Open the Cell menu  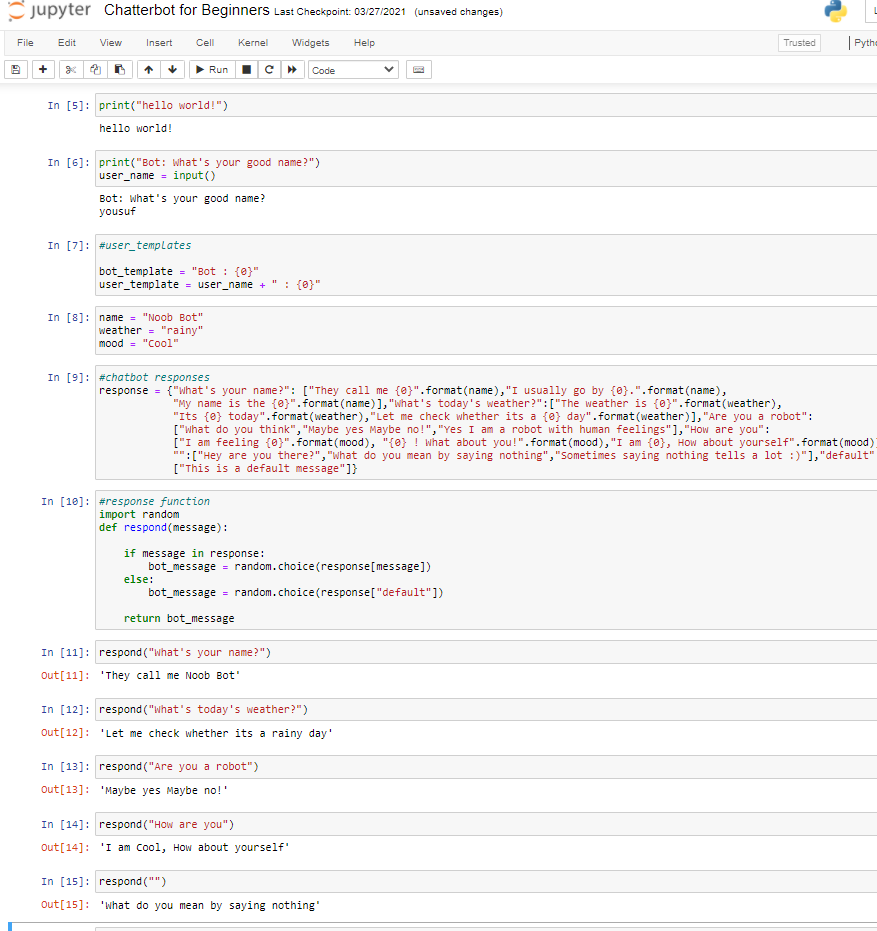(205, 43)
